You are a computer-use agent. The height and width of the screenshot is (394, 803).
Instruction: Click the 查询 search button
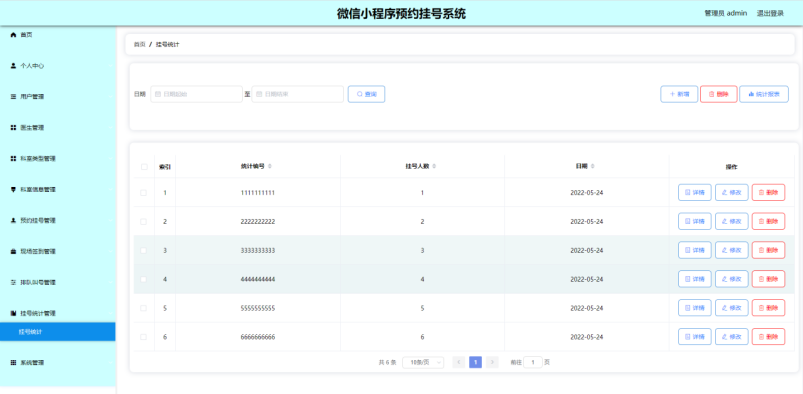(366, 94)
